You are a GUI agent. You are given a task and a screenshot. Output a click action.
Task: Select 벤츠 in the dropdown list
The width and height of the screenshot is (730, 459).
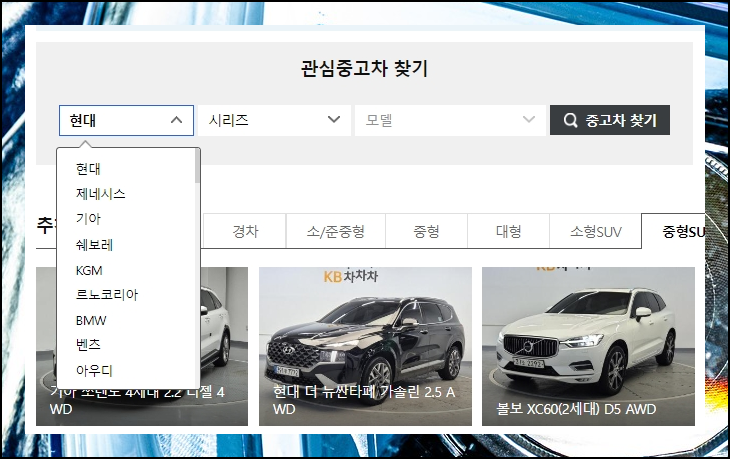coord(88,345)
